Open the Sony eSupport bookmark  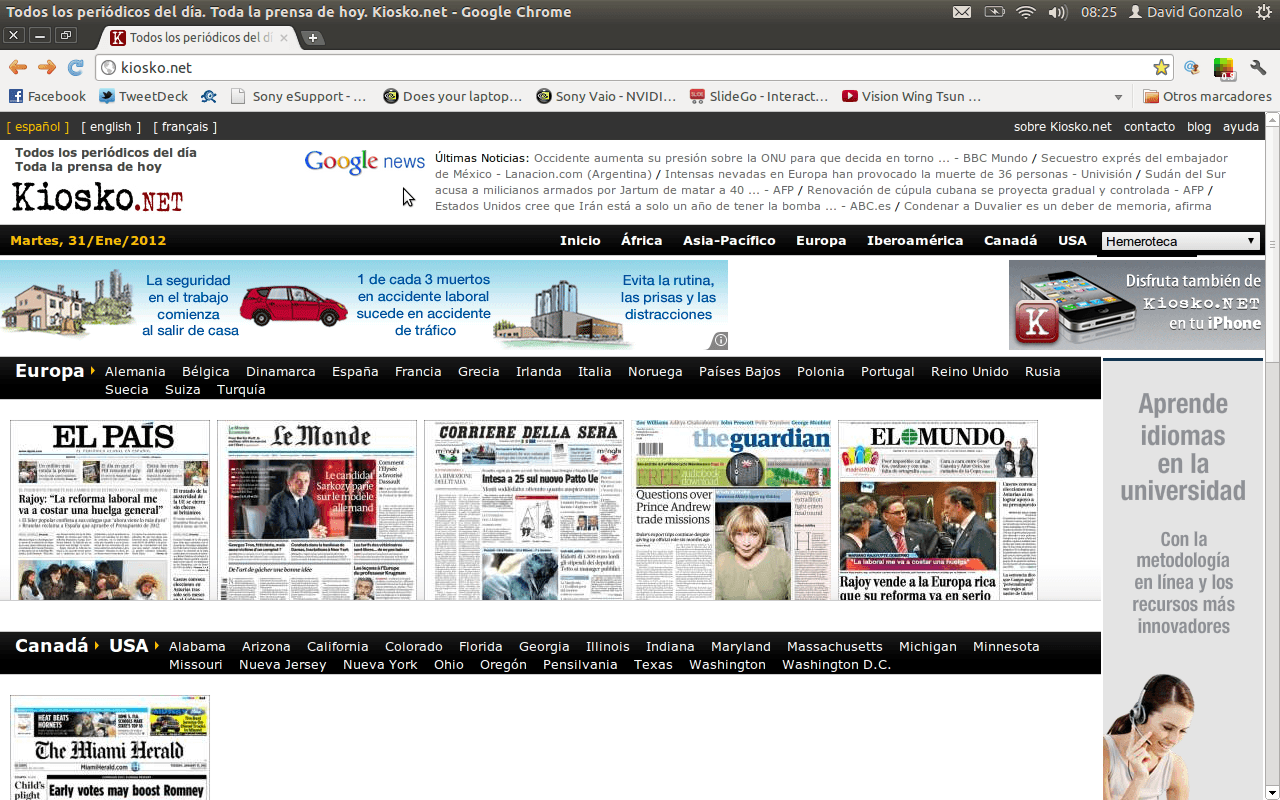[298, 96]
